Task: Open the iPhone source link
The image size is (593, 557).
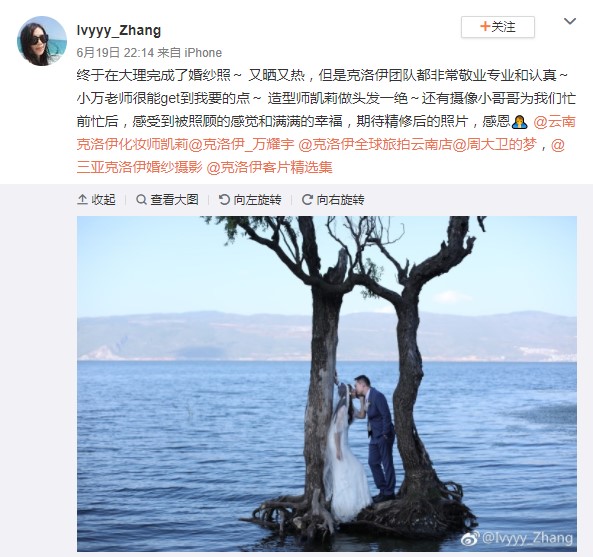Action: [x=203, y=53]
